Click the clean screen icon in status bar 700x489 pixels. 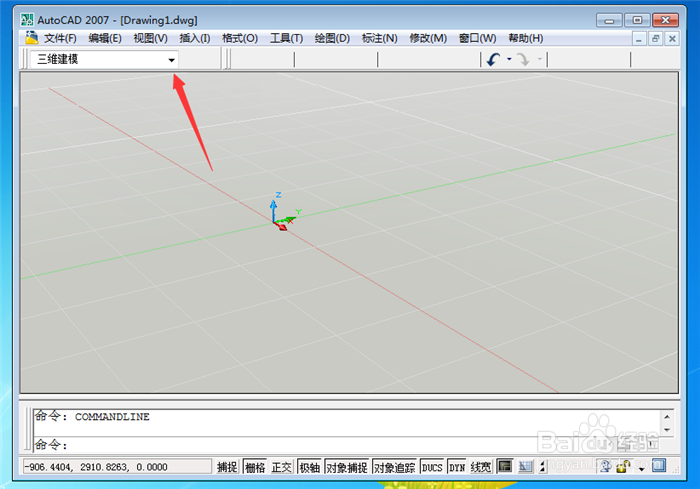659,465
